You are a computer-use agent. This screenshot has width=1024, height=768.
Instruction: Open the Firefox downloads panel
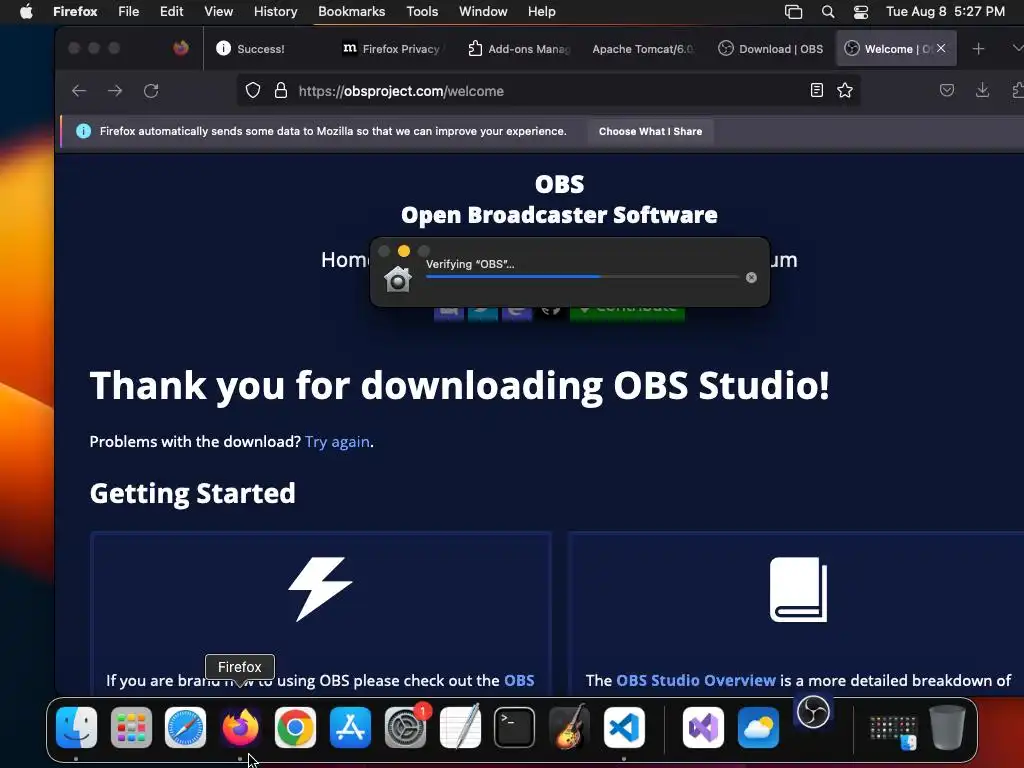[982, 90]
